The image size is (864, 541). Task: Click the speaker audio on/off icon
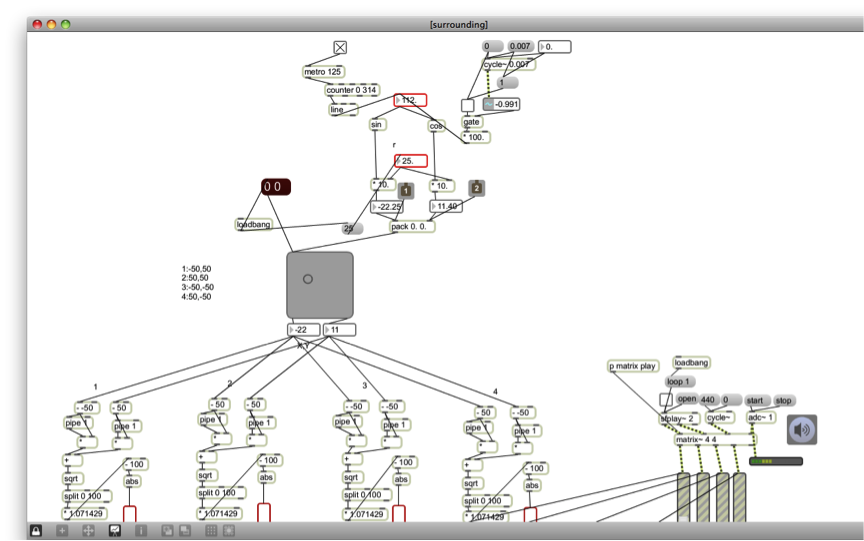point(802,430)
